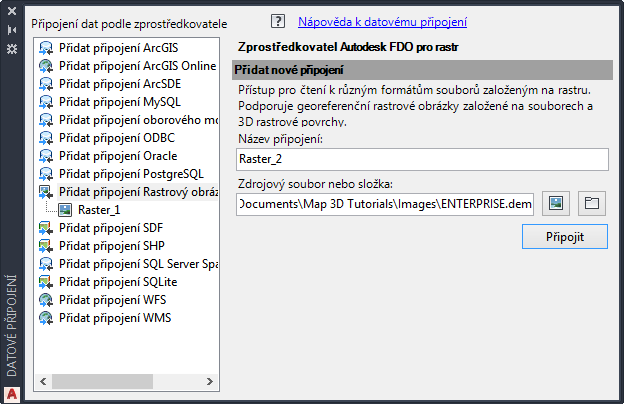Select Přidat připojení oborového modelu
This screenshot has height=404, width=624.
click(138, 120)
